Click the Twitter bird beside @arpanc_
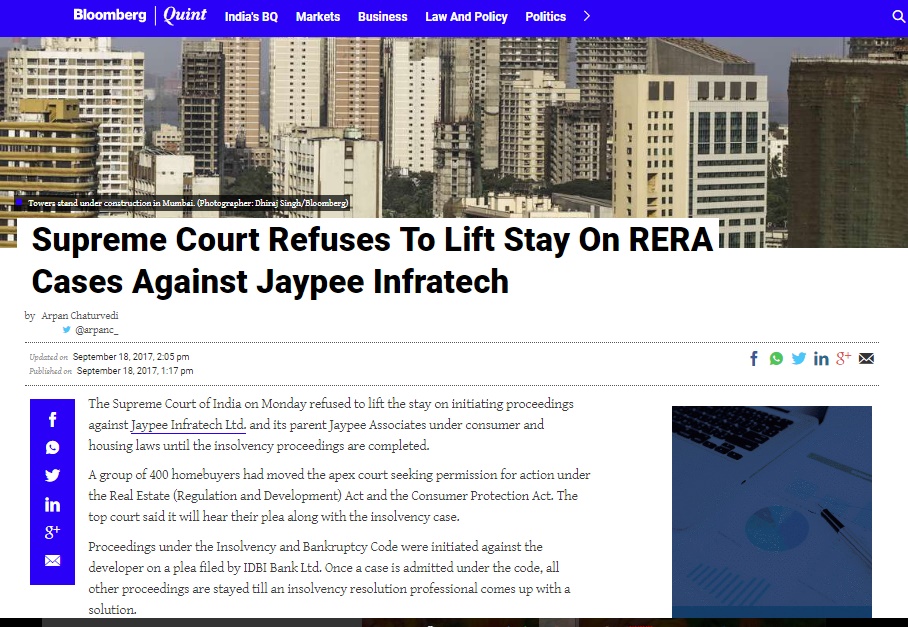 pos(67,329)
